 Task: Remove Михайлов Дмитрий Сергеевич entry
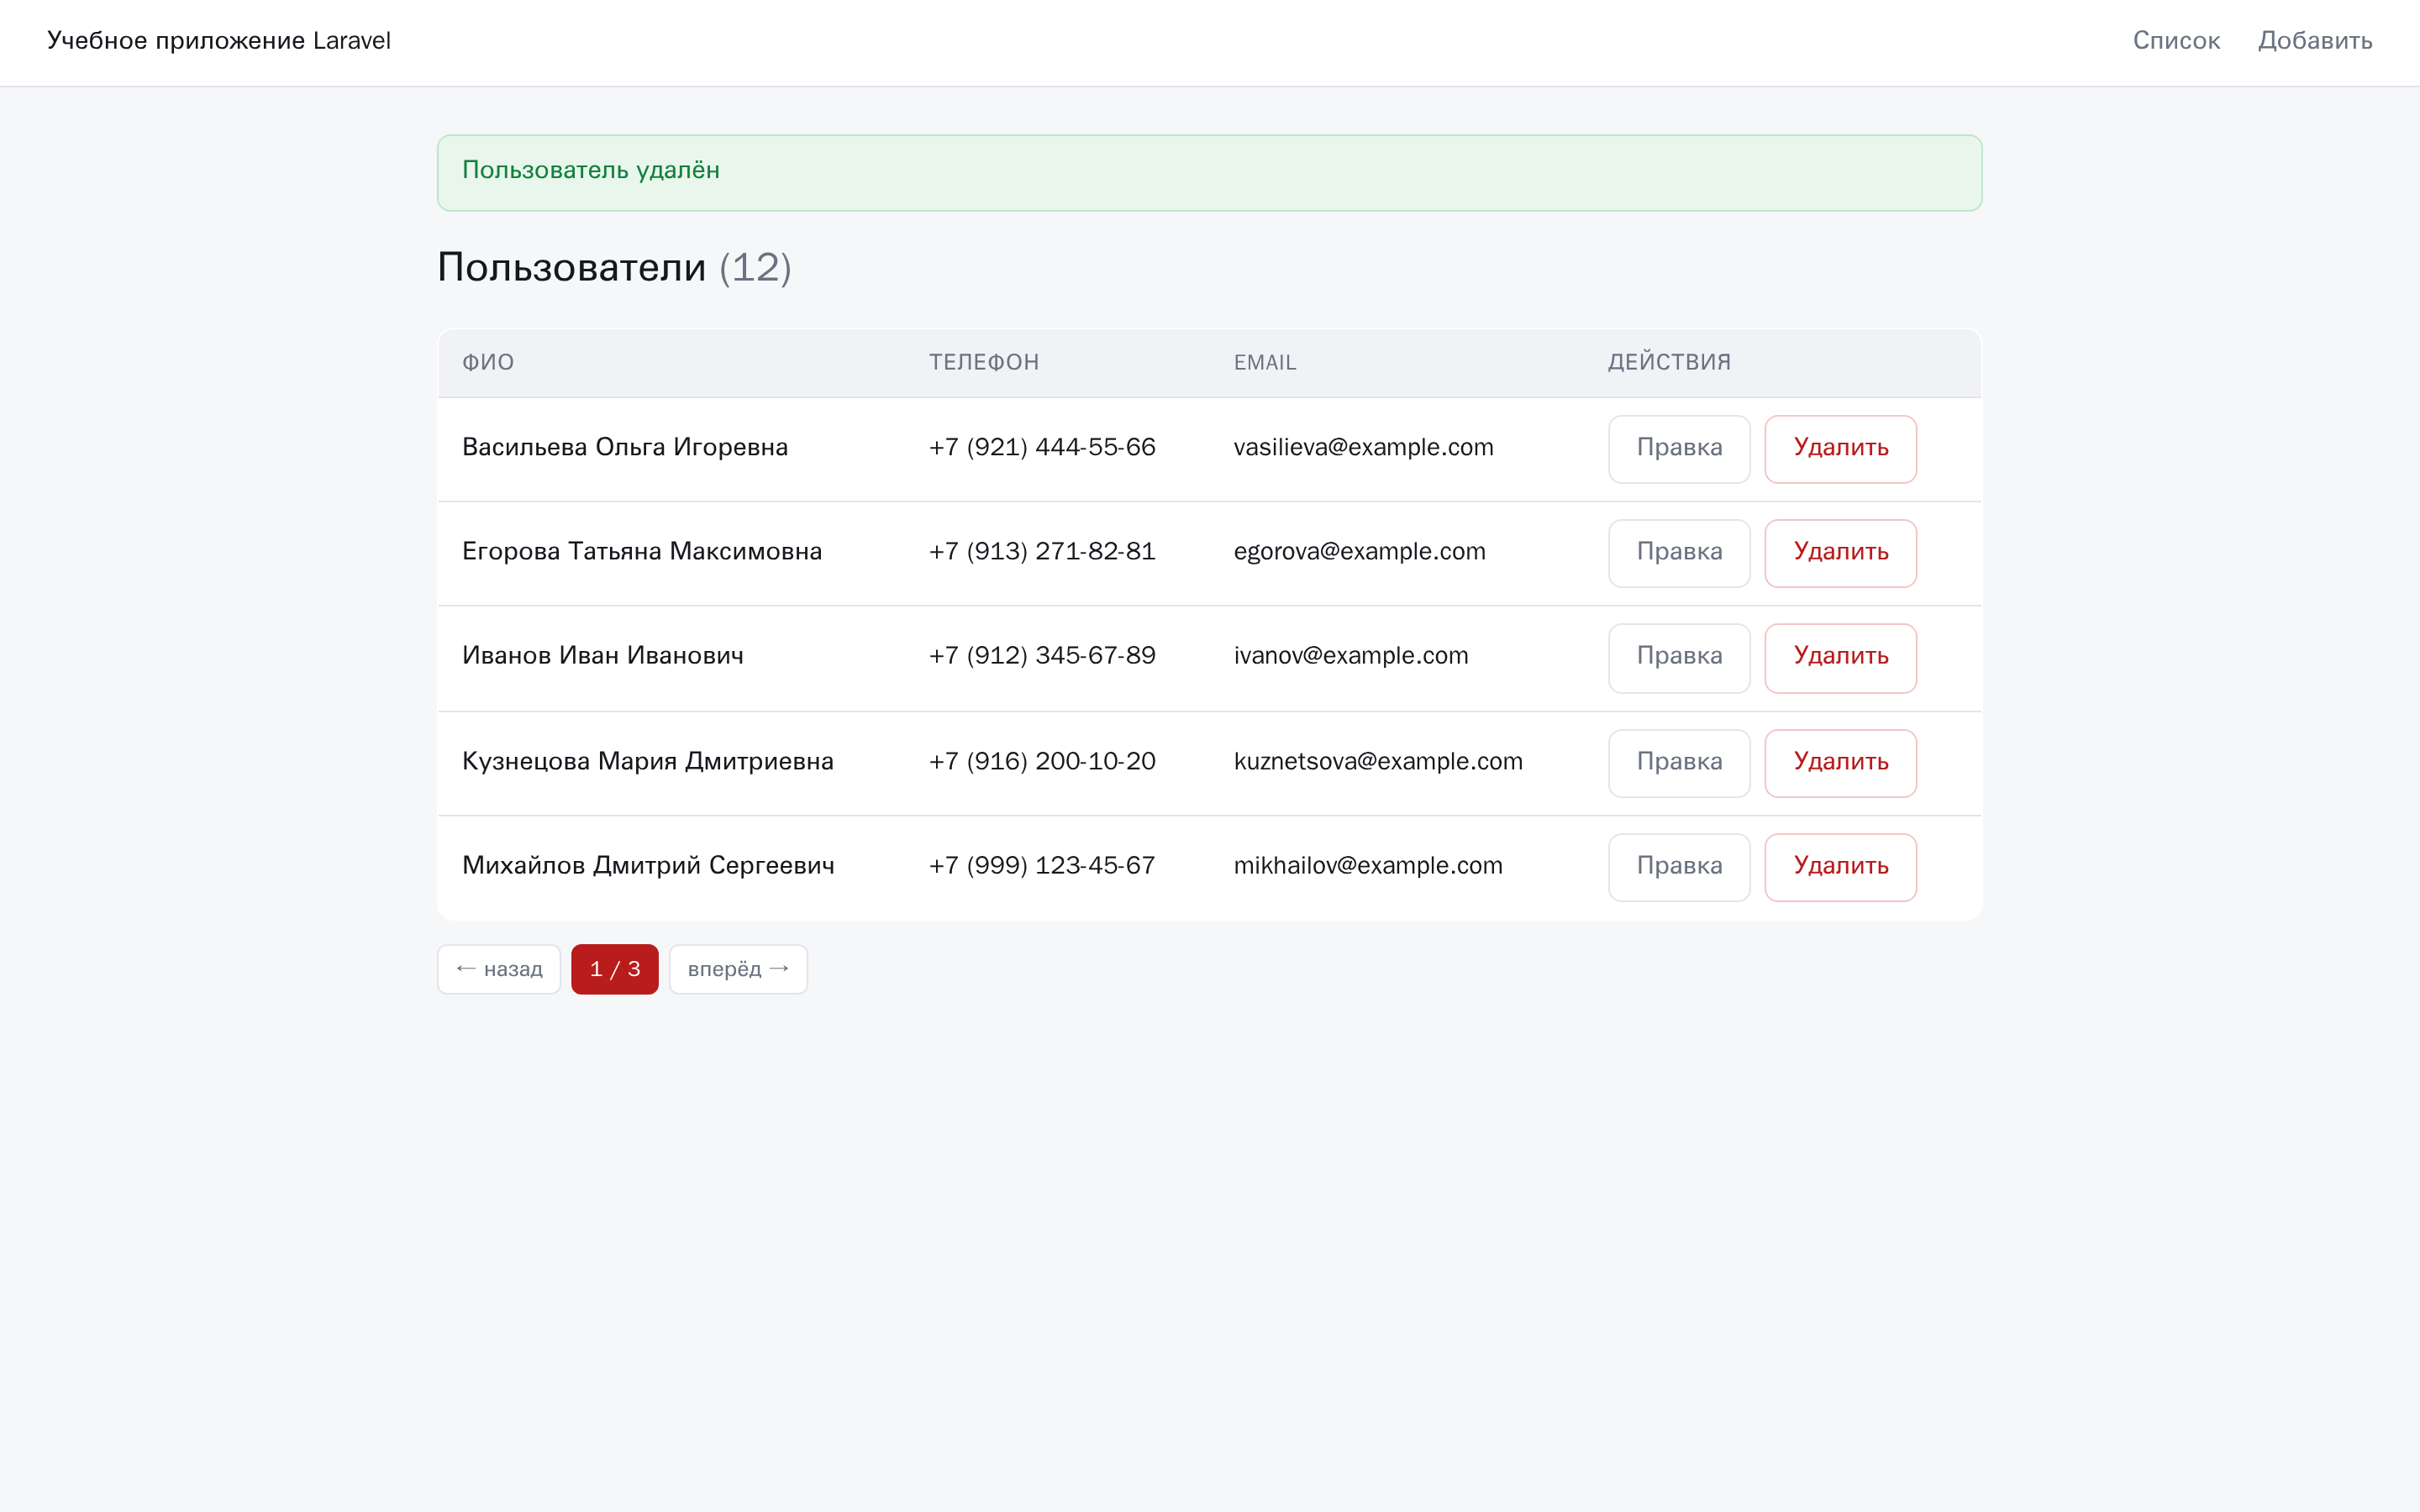coord(1840,867)
